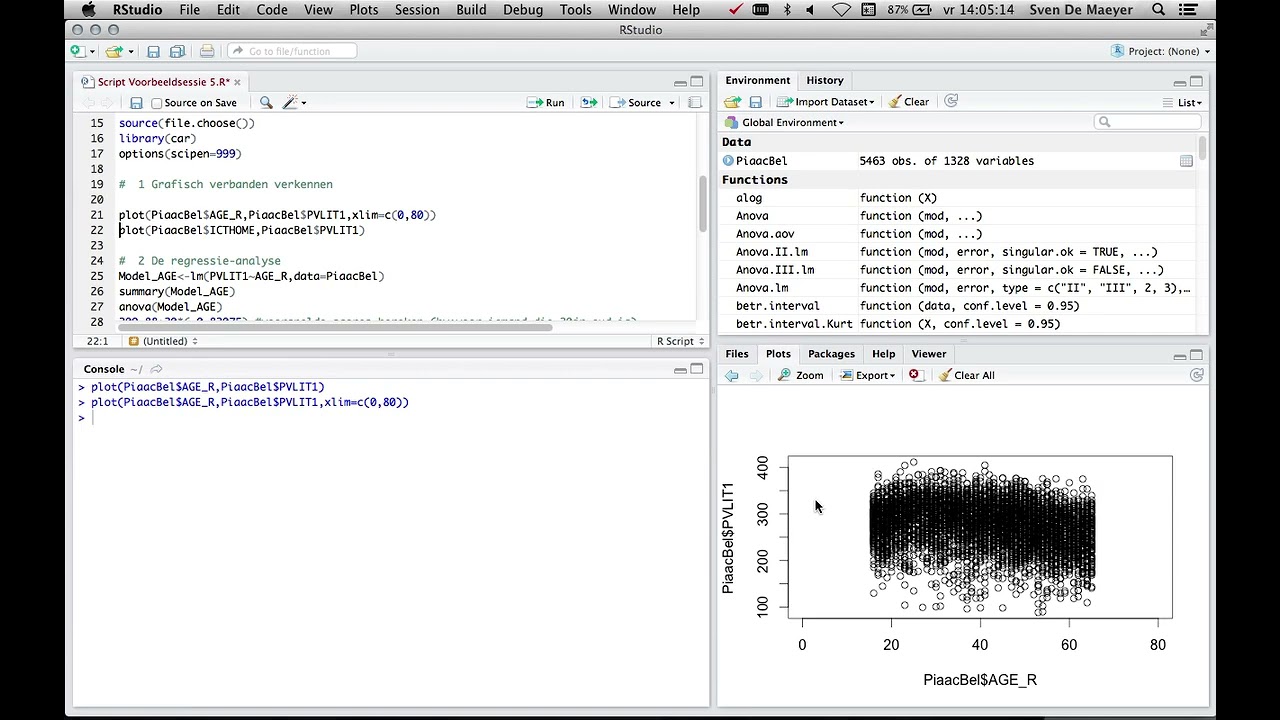This screenshot has height=720, width=1280.
Task: Click the console working directory arrow icon
Action: click(x=156, y=369)
